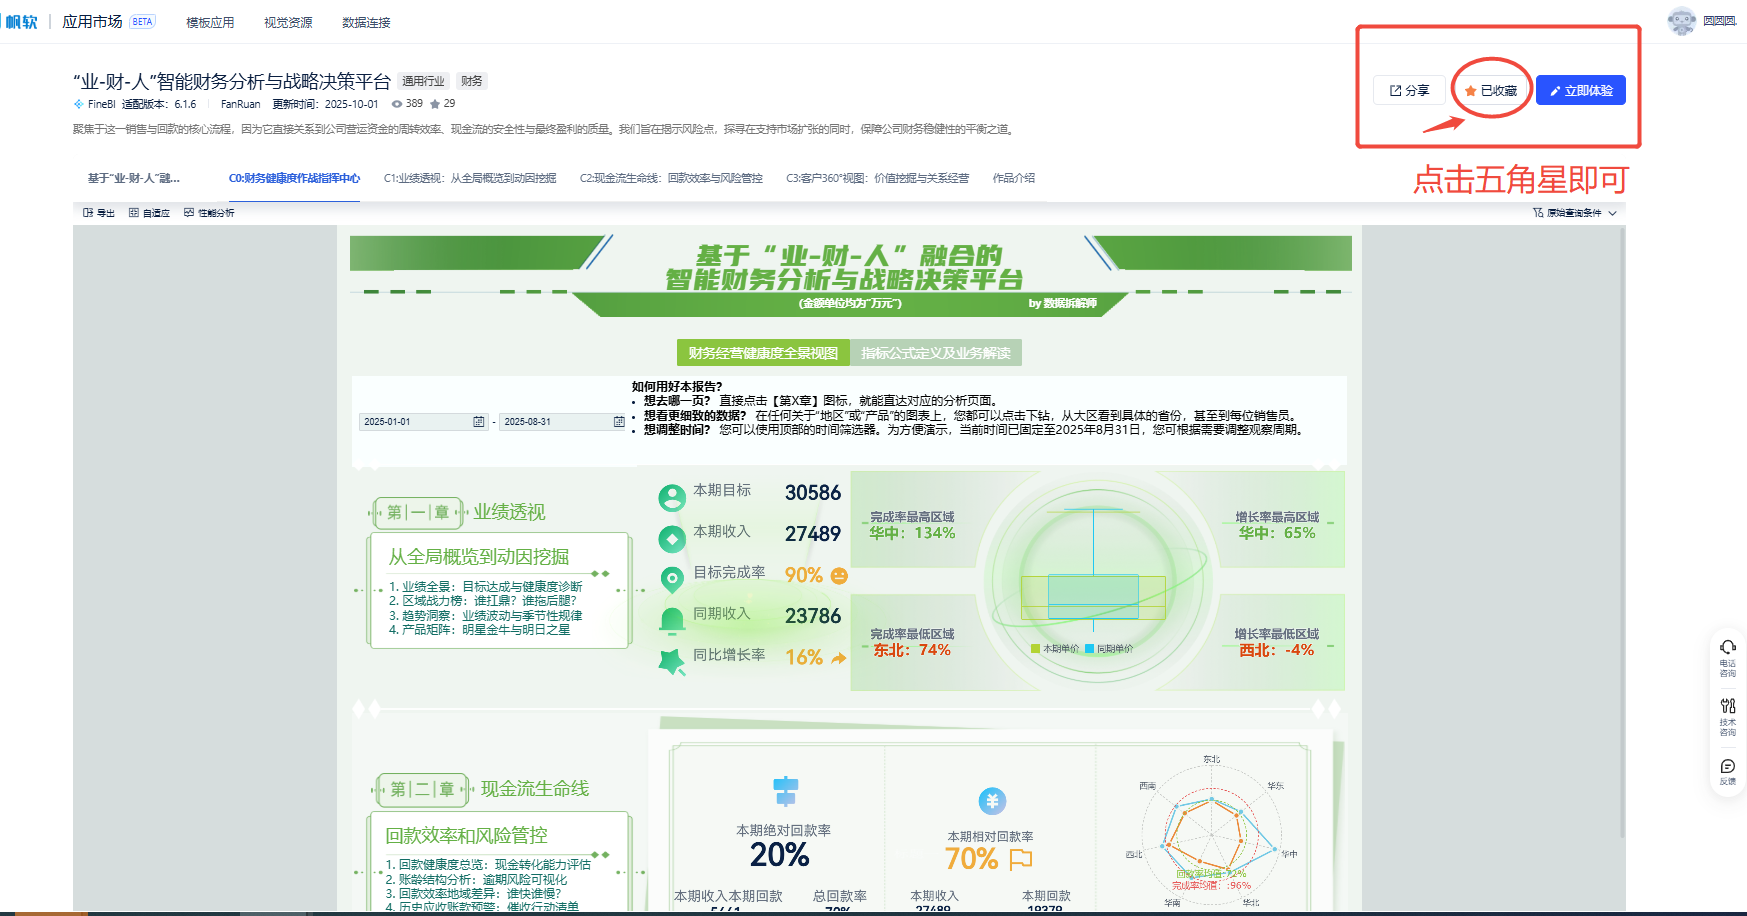
Task: Click the 分享 share button
Action: coord(1409,91)
